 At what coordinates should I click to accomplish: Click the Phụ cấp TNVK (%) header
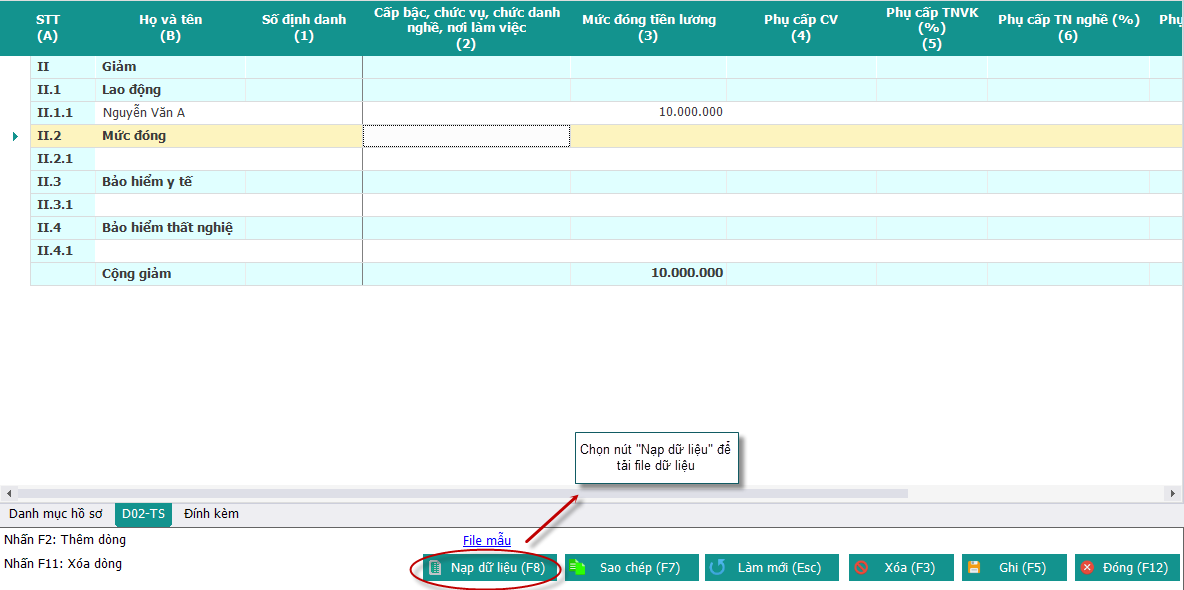click(x=932, y=27)
